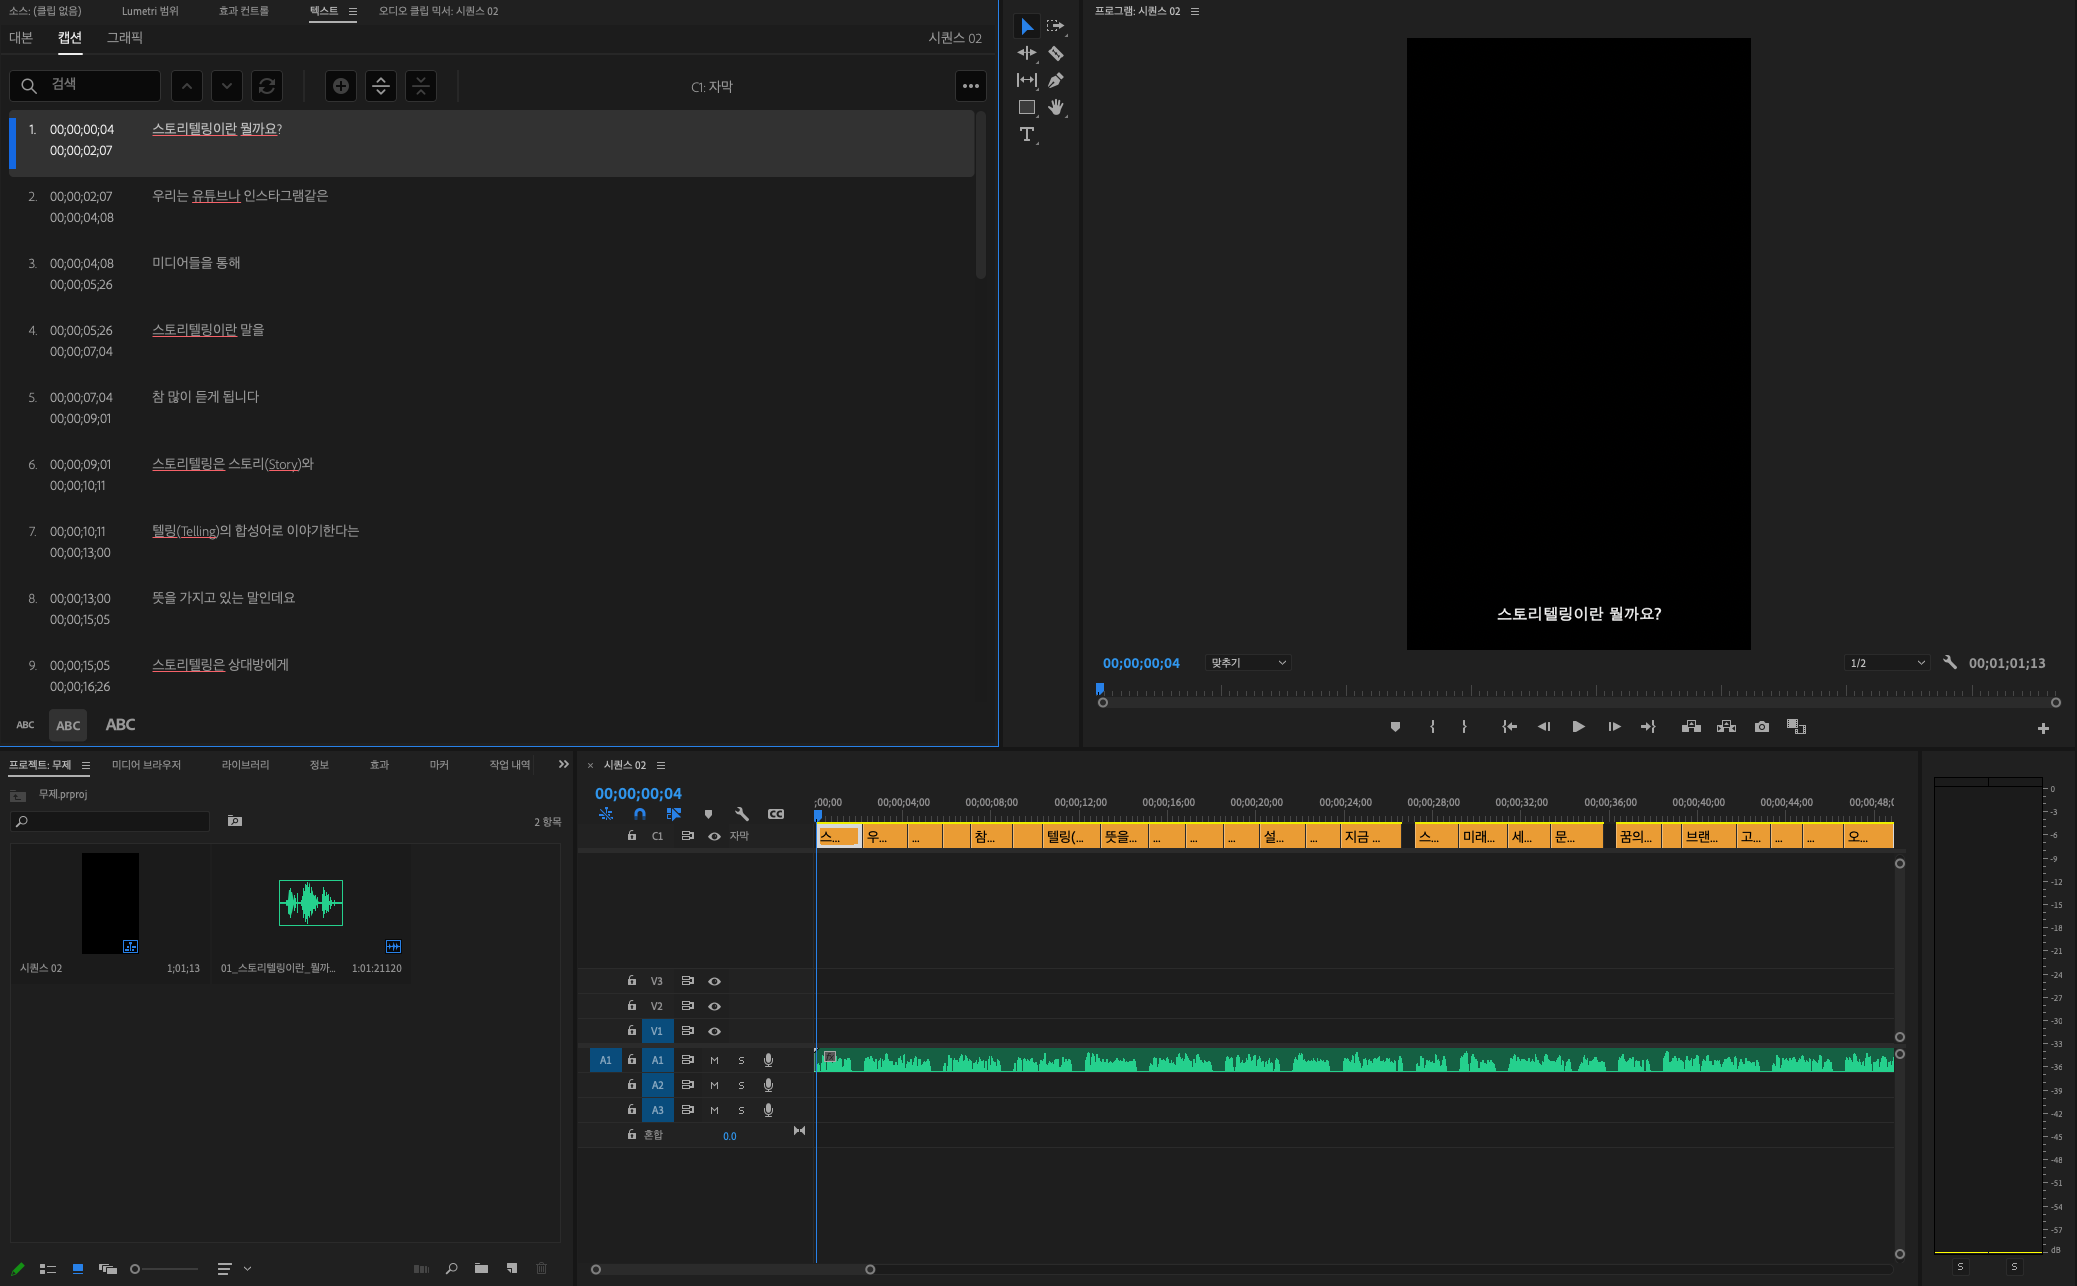Mute audio track A1
The image size is (2077, 1286).
pos(714,1060)
